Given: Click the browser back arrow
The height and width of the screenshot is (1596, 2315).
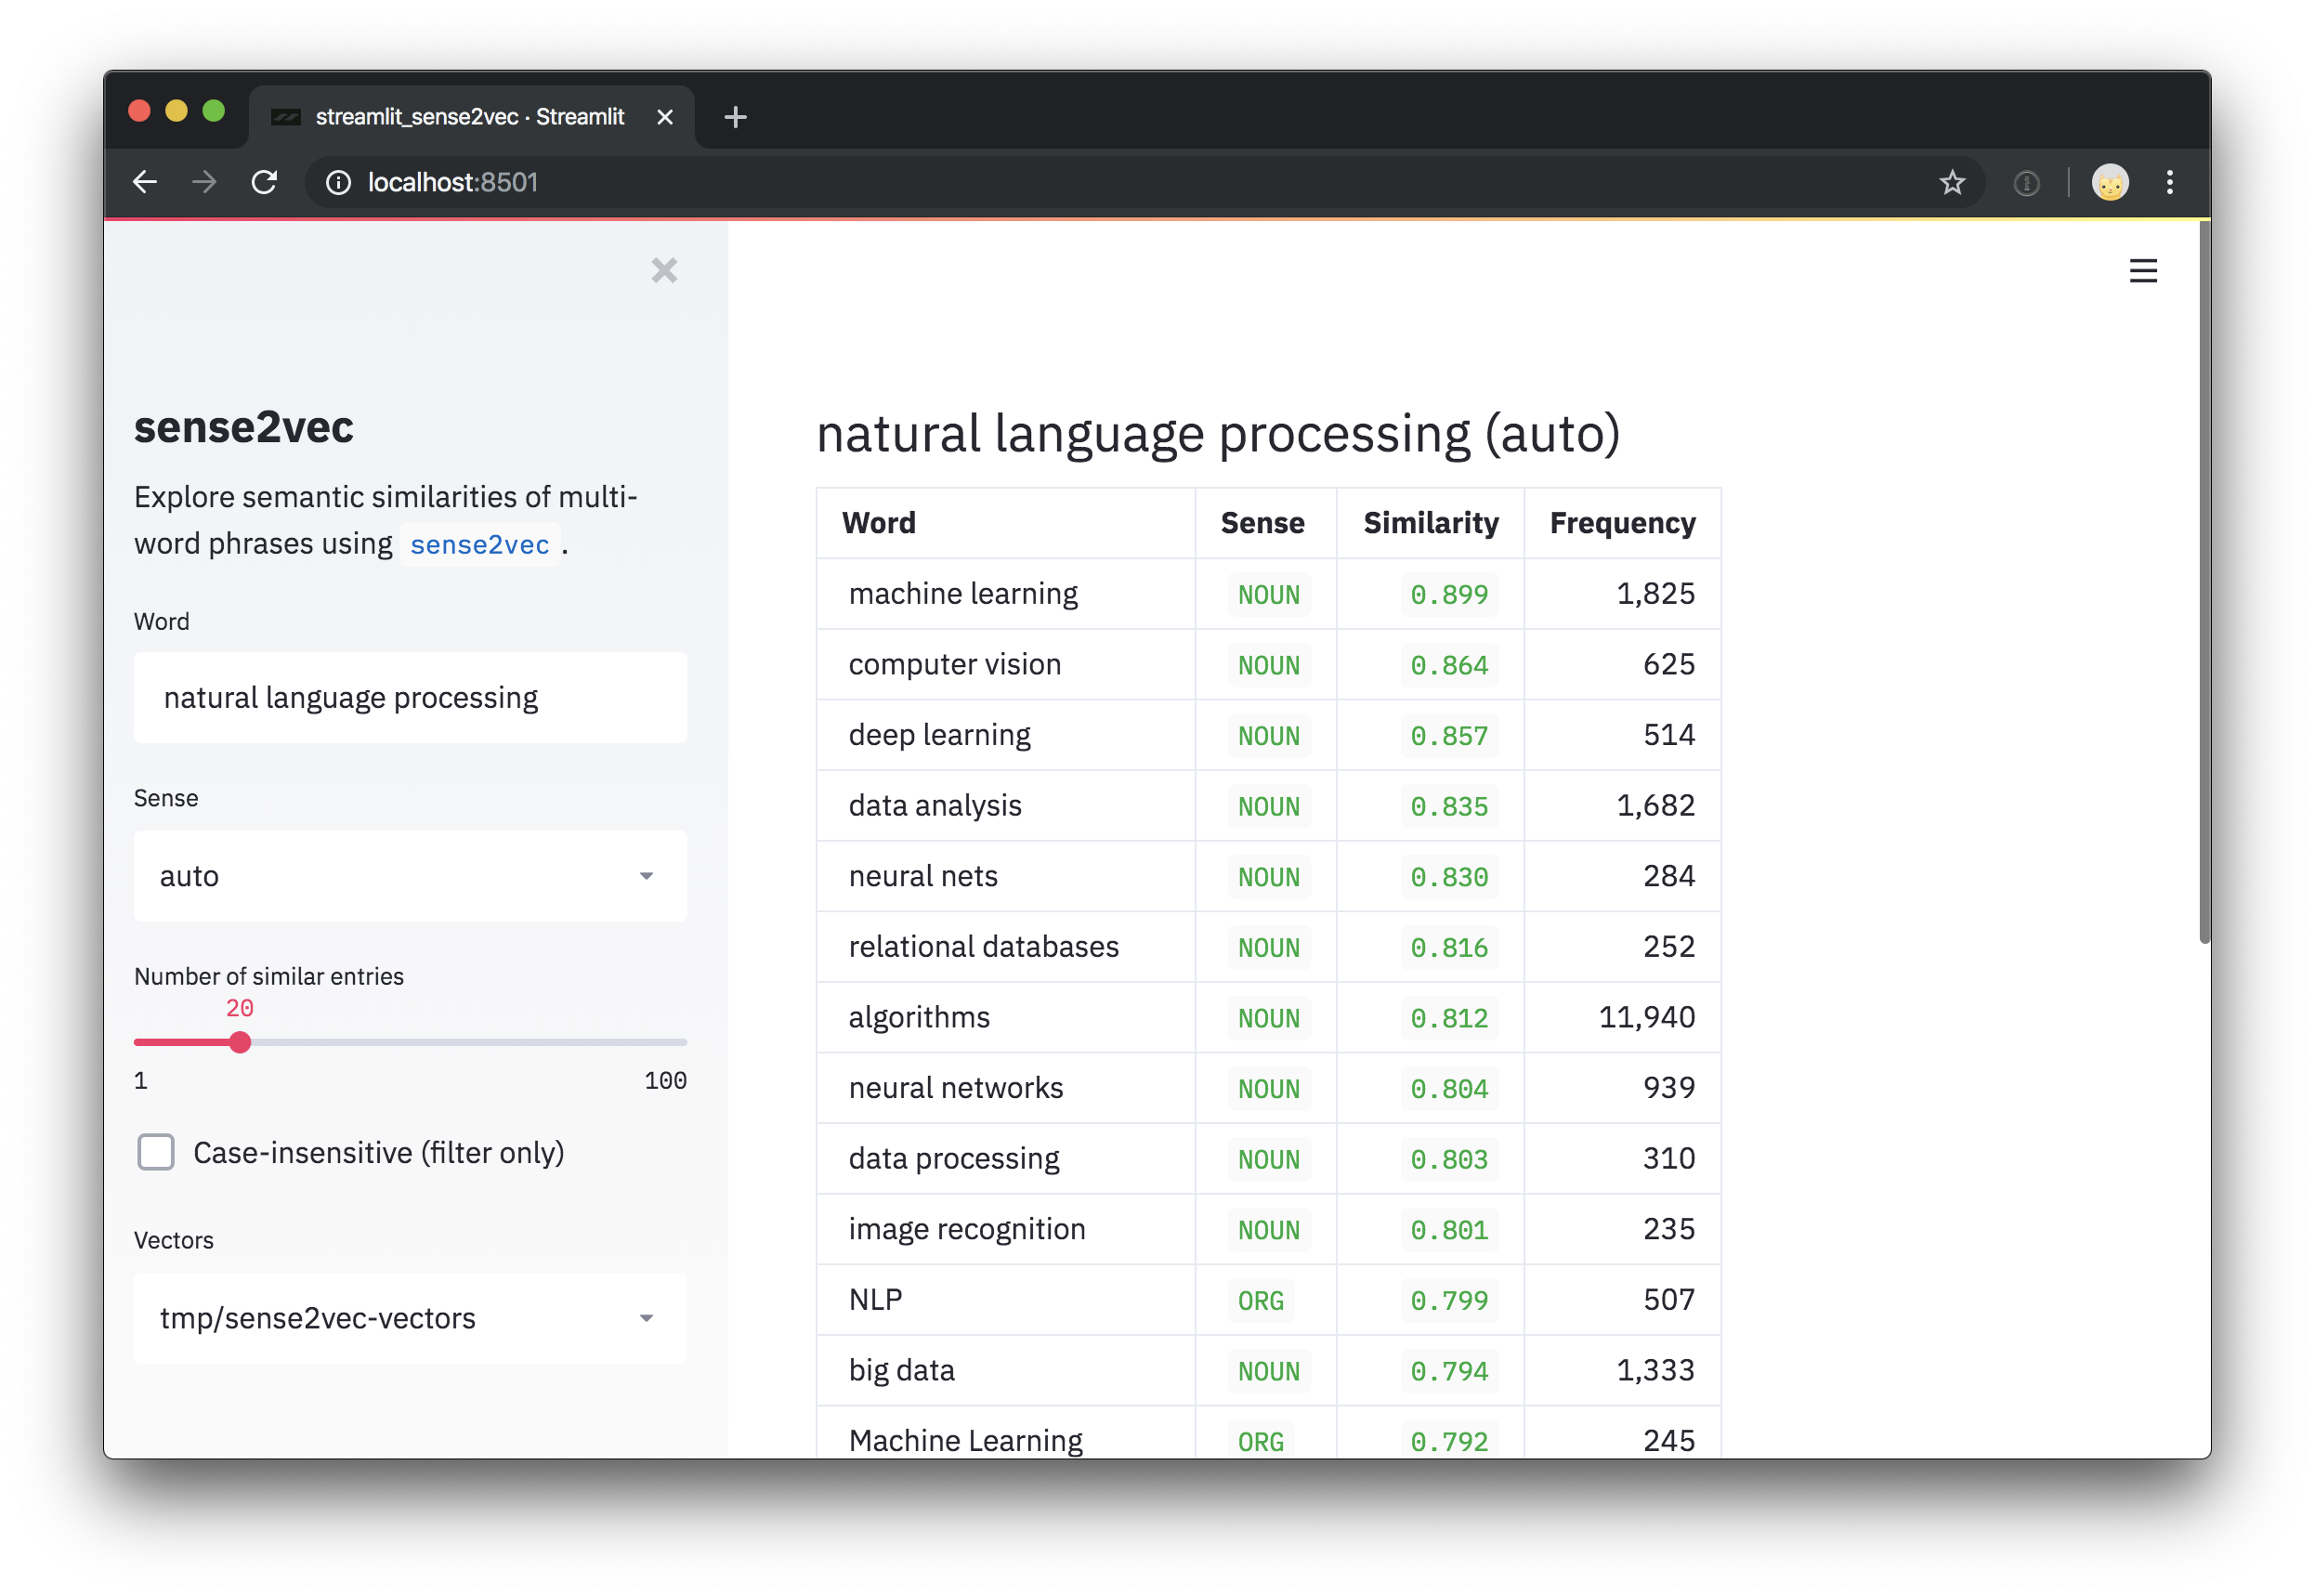Looking at the screenshot, I should [146, 182].
